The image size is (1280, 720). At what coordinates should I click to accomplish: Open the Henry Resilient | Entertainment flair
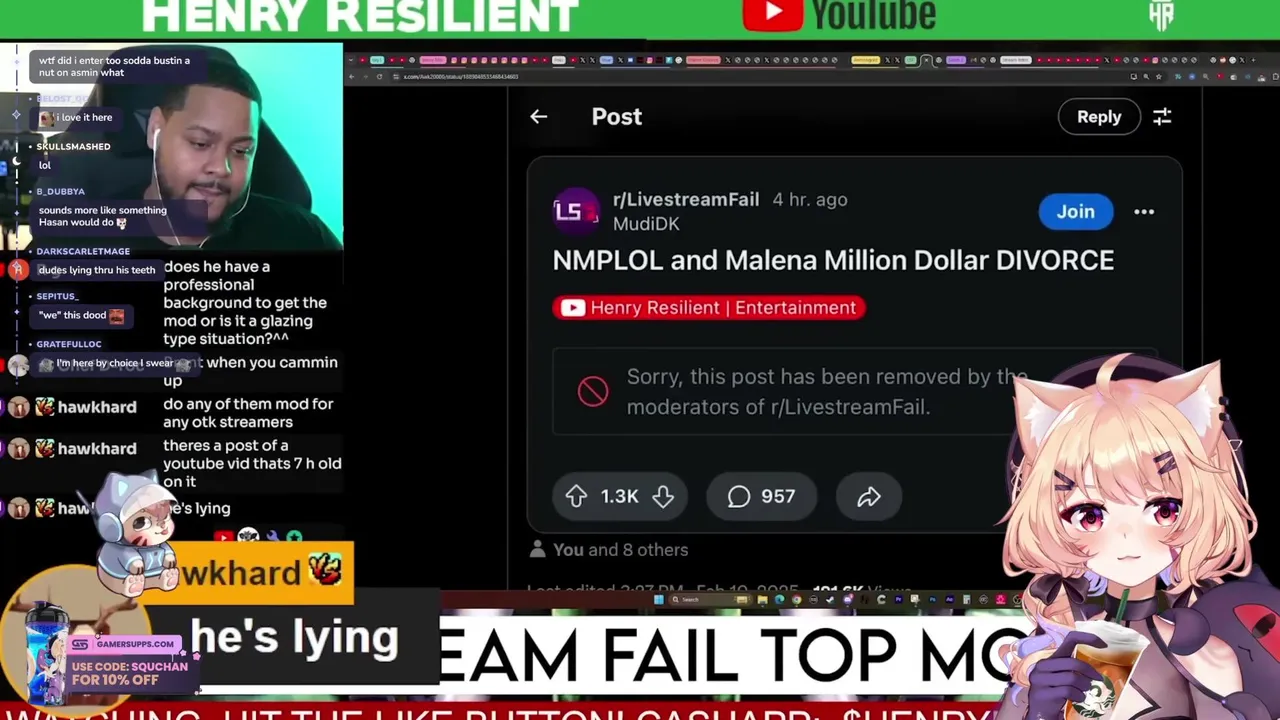click(709, 308)
